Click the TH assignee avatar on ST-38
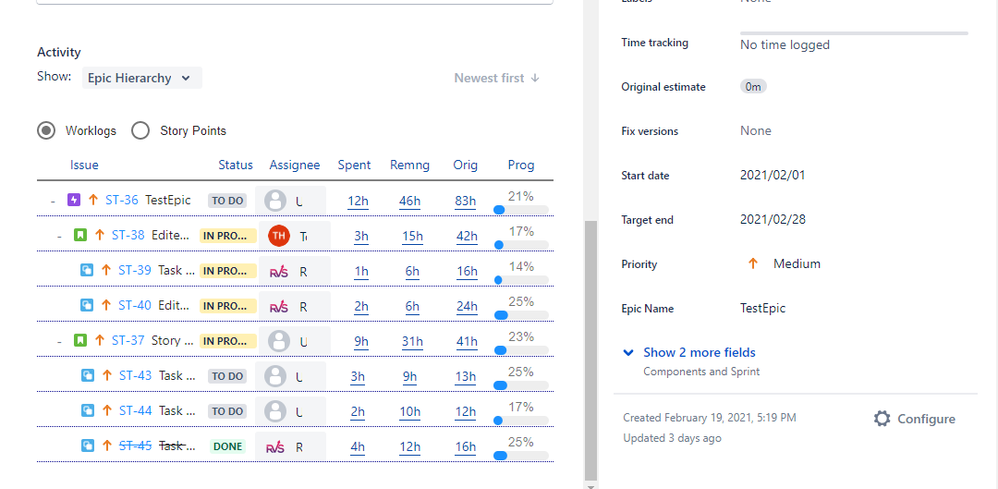The height and width of the screenshot is (489, 998). pos(279,236)
